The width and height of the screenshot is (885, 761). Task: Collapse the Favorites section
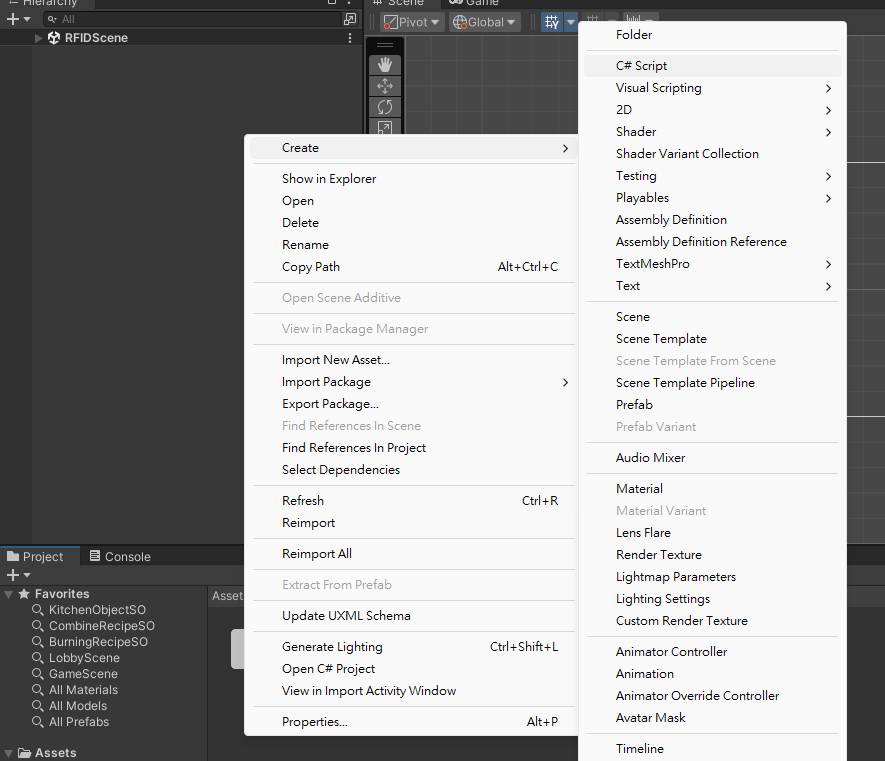click(8, 594)
